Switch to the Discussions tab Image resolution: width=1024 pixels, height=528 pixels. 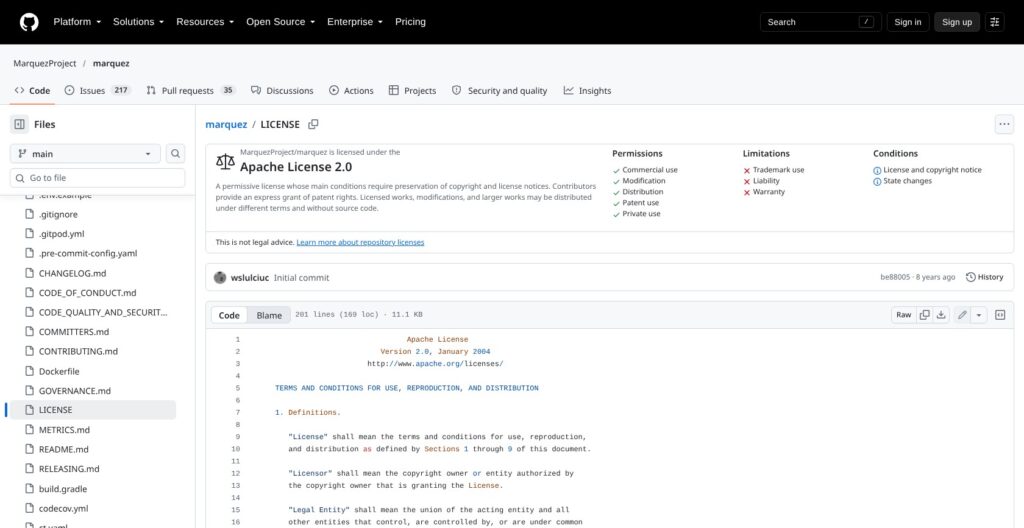tap(282, 91)
